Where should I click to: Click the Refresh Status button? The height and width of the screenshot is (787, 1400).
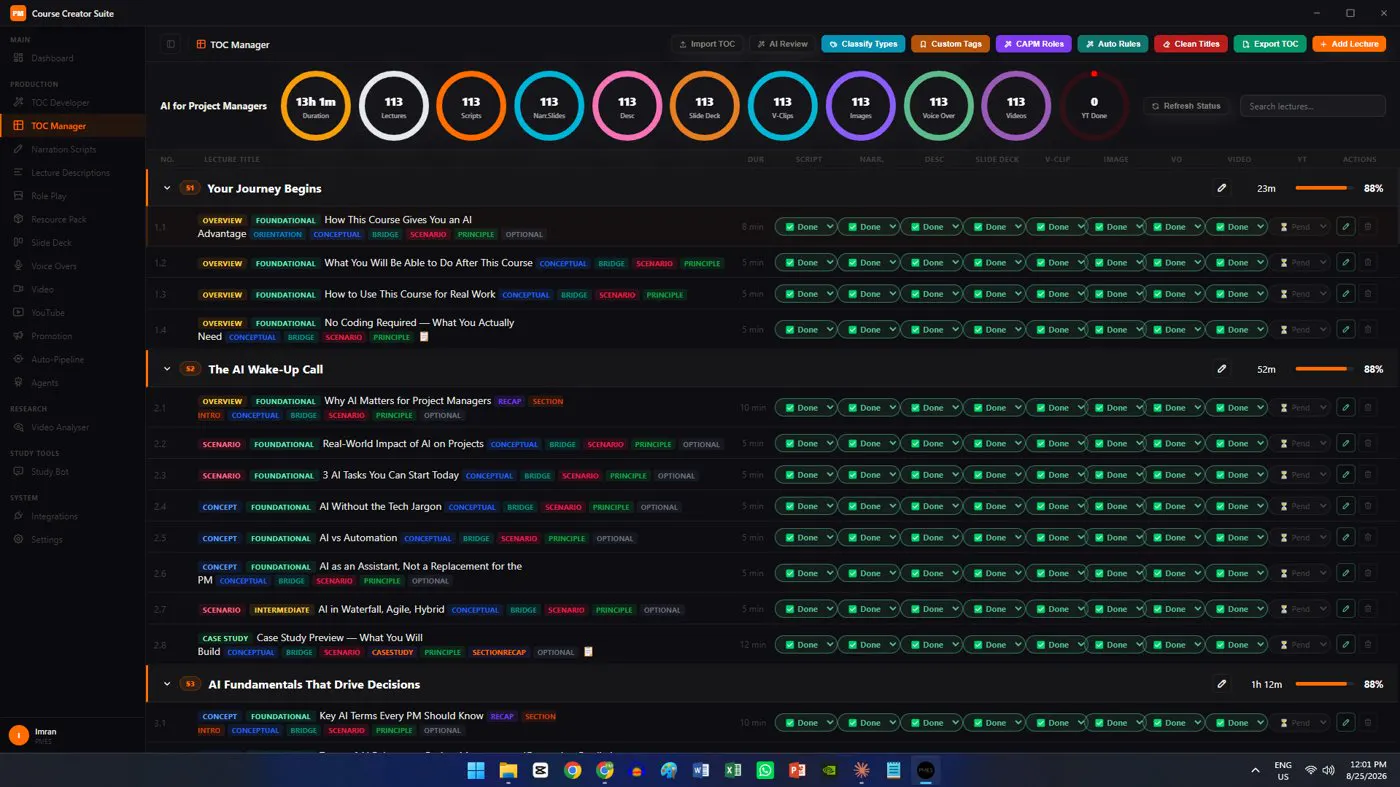(x=1186, y=106)
